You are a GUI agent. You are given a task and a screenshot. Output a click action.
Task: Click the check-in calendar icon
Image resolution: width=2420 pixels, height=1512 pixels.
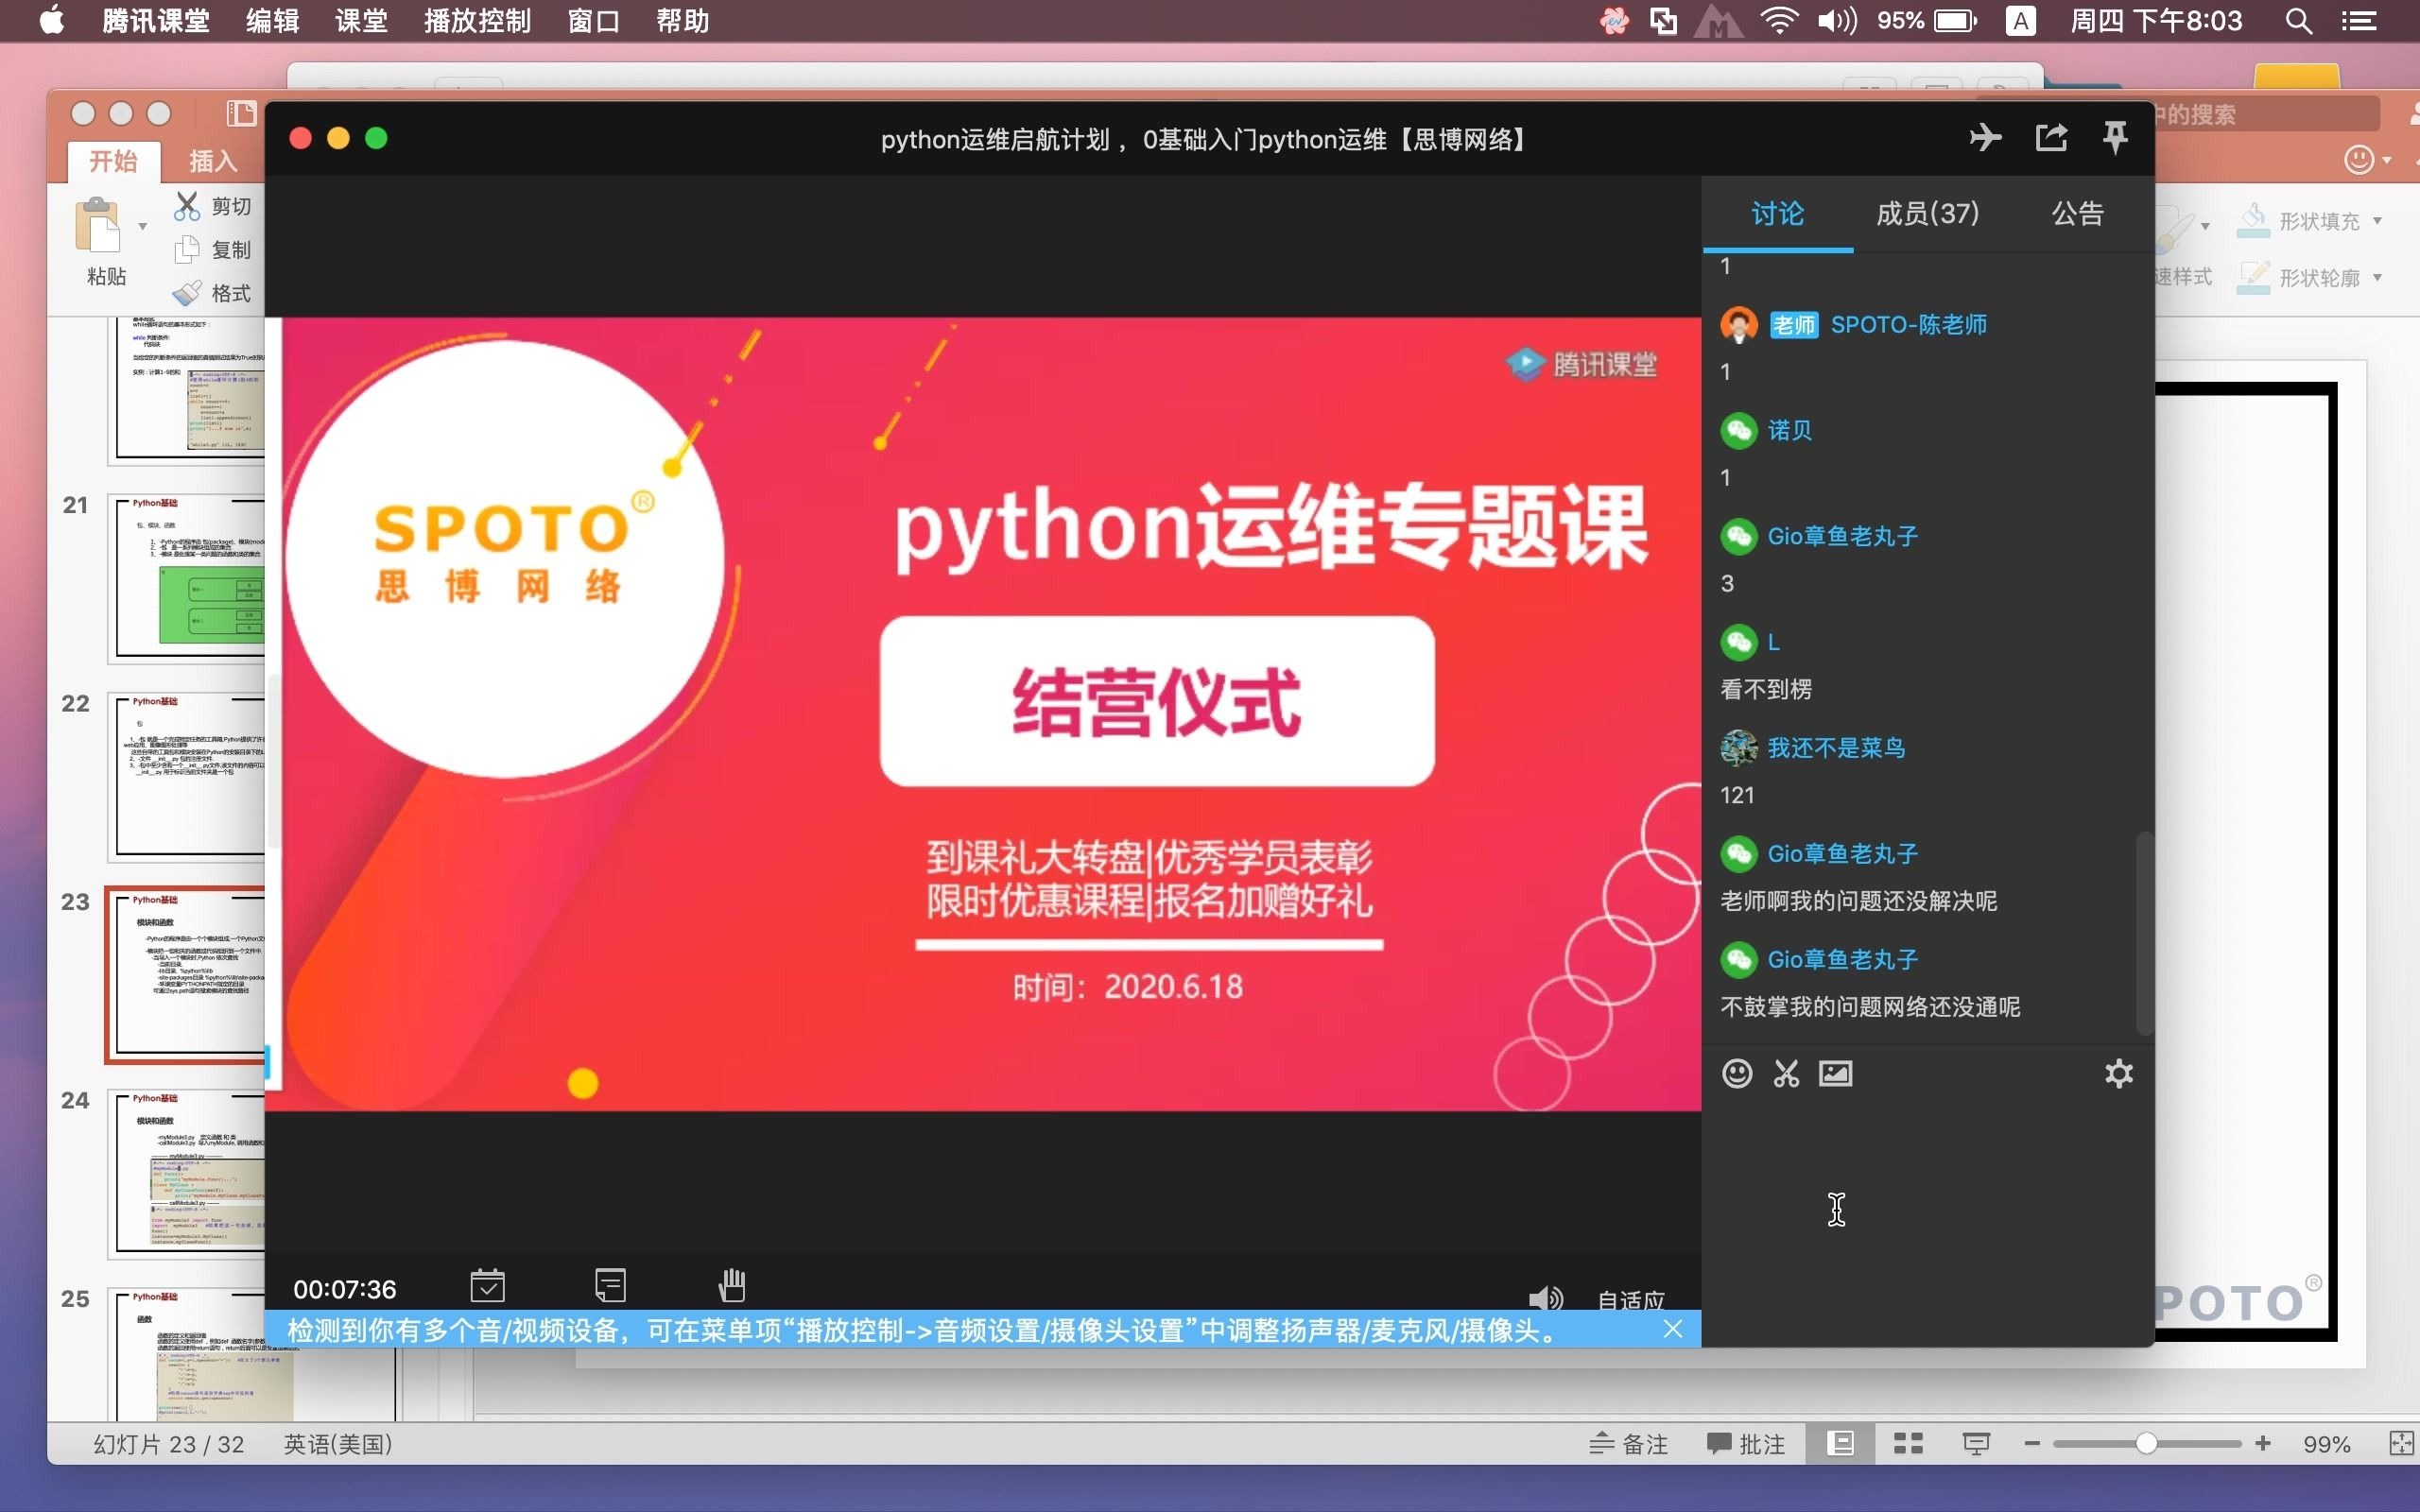(487, 1285)
